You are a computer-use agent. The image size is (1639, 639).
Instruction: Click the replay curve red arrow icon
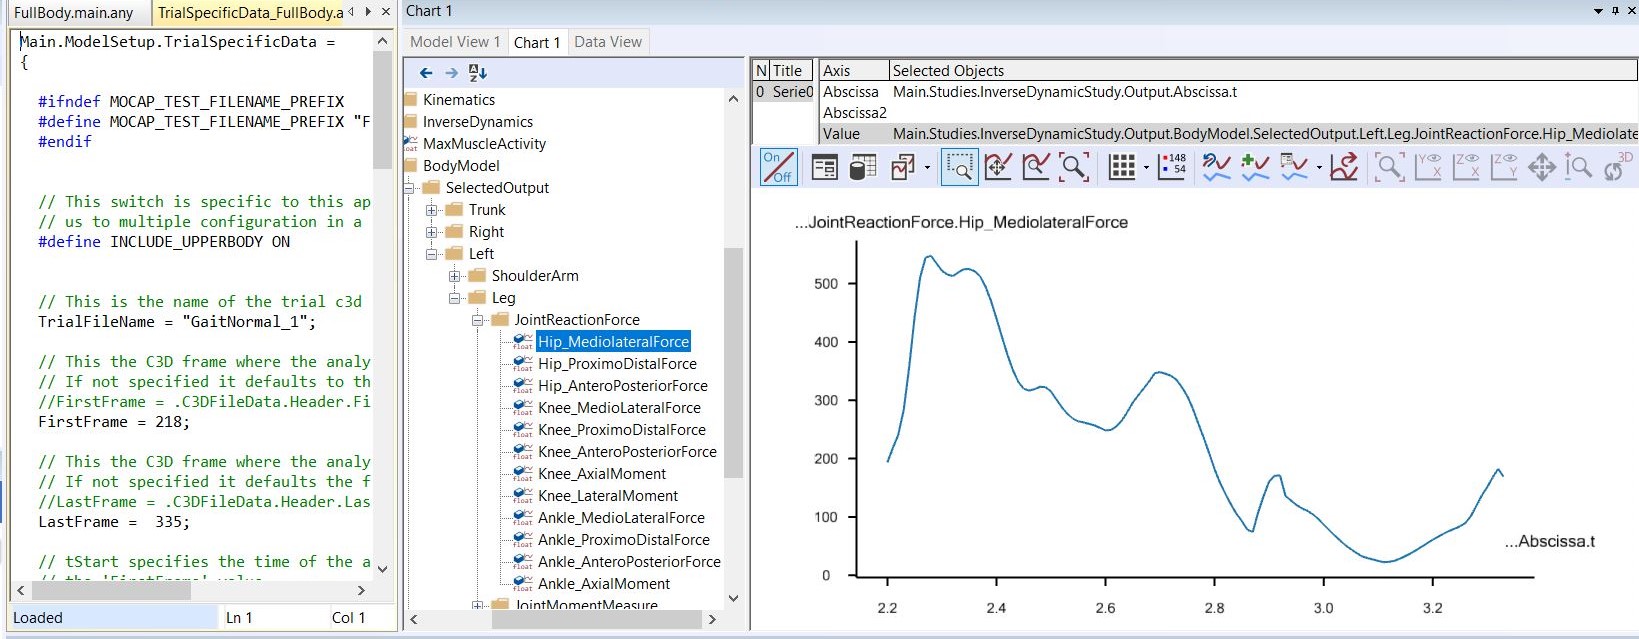click(x=1345, y=167)
